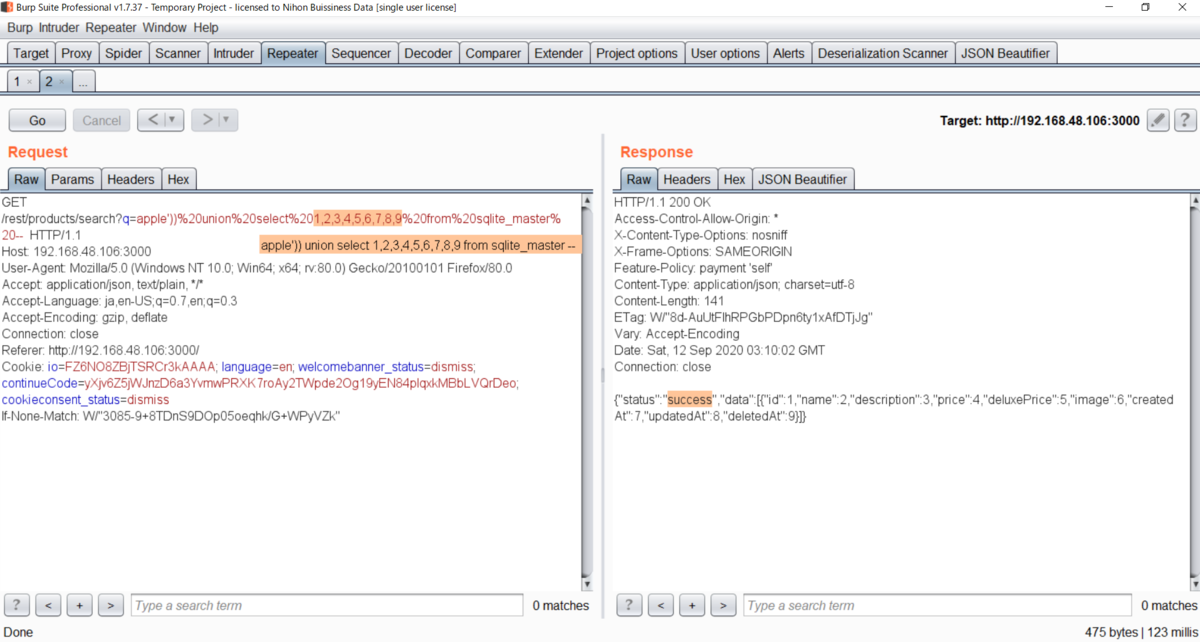Open the Window menu

pyautogui.click(x=164, y=28)
